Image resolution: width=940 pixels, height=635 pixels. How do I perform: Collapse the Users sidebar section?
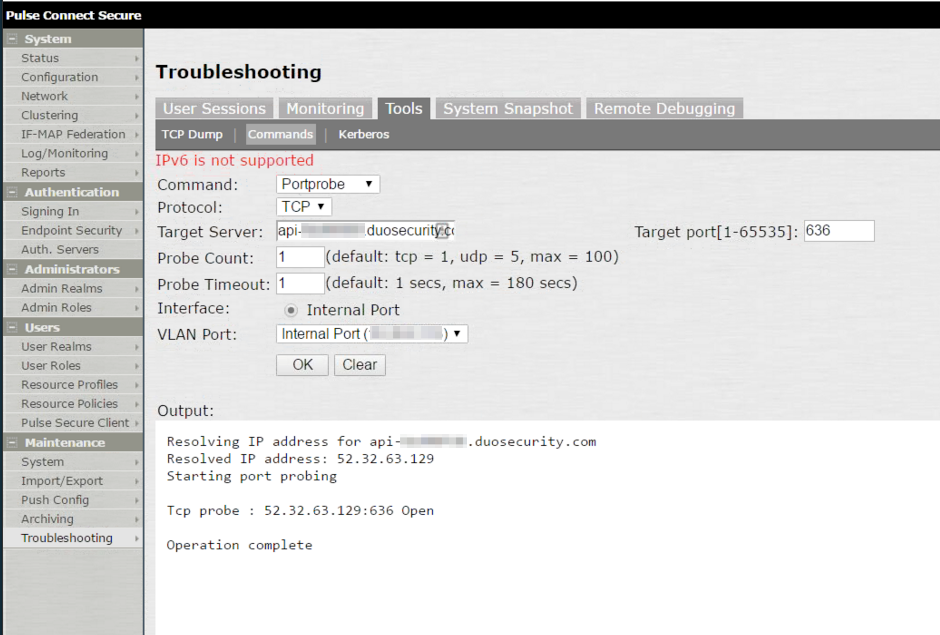[14, 327]
